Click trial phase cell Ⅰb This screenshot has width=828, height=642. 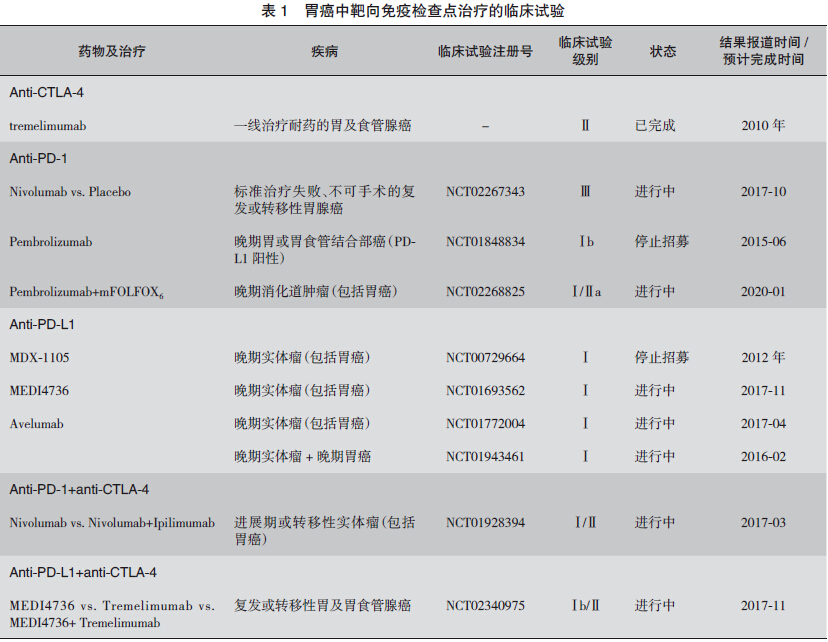tap(586, 242)
